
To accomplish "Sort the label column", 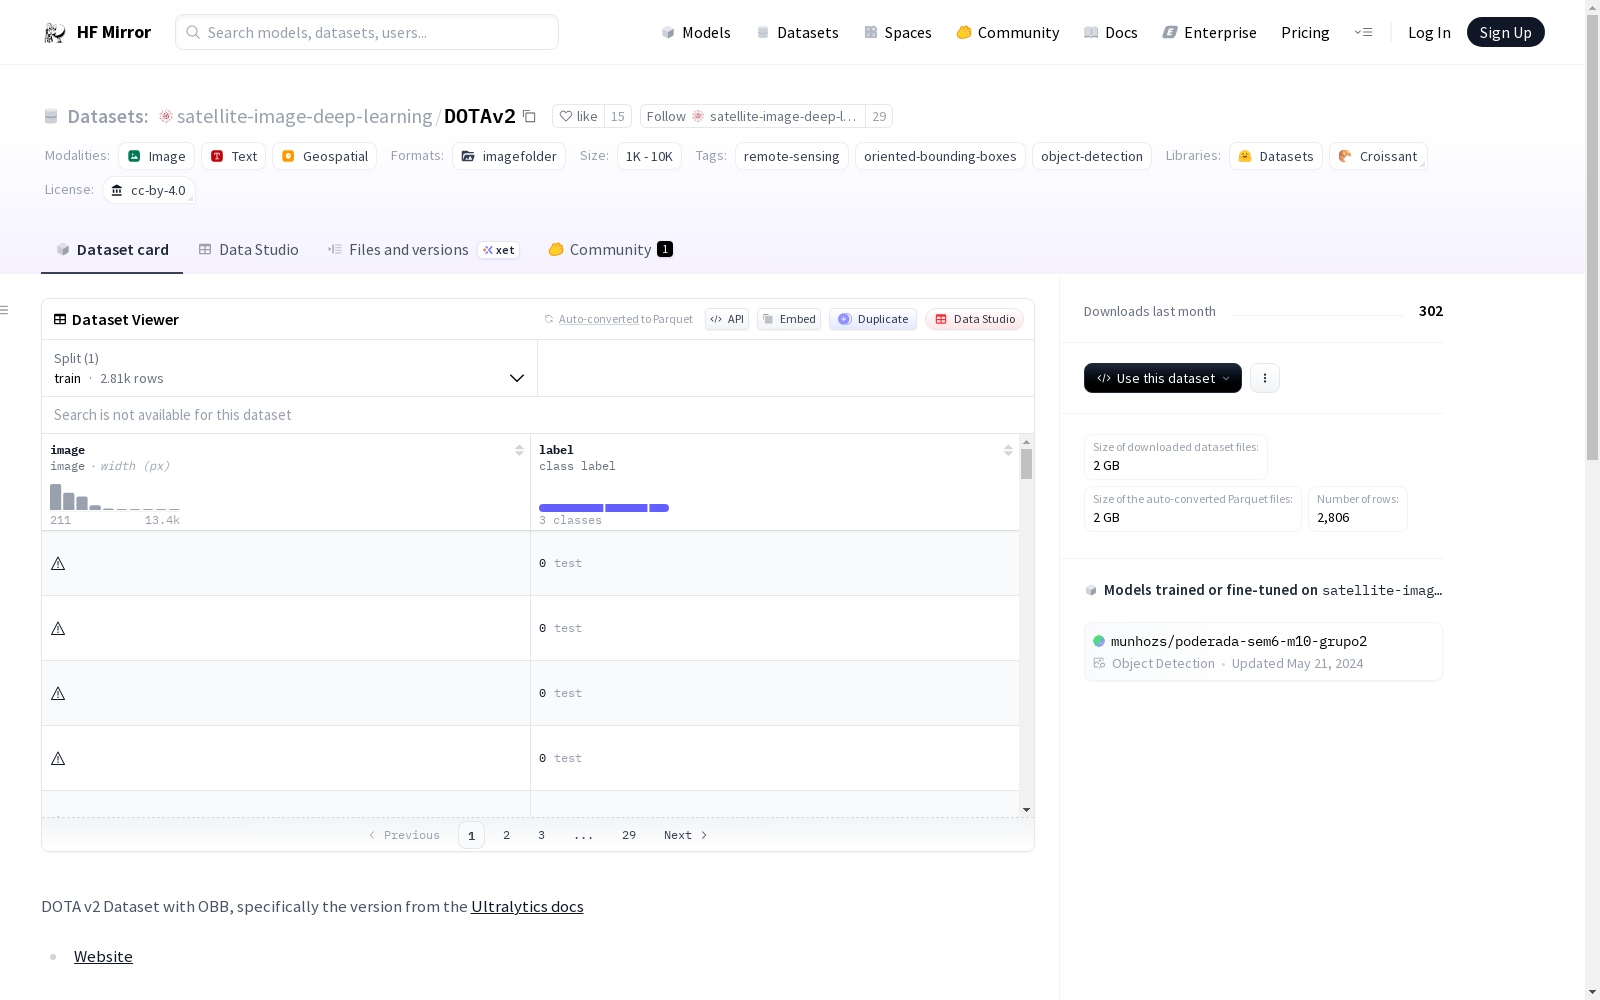I will click(x=1008, y=450).
